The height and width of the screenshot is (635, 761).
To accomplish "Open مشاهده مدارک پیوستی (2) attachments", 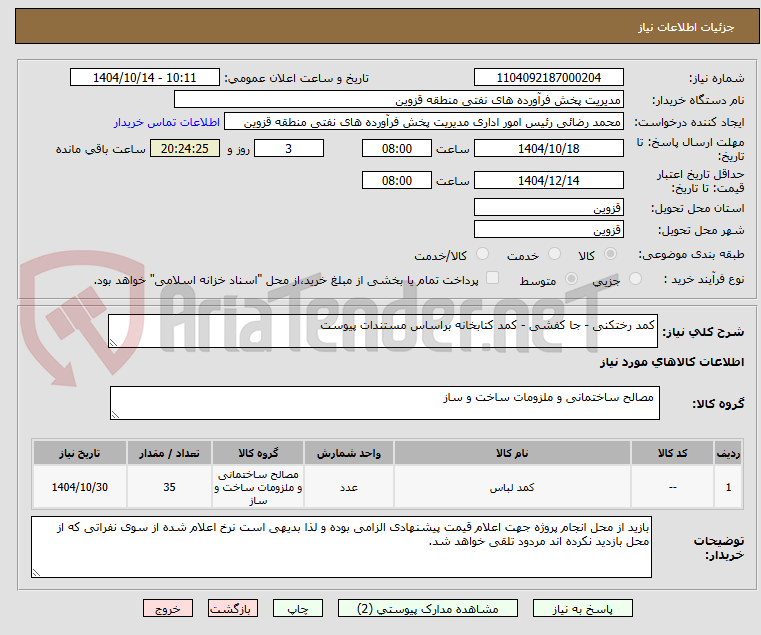I will [428, 608].
